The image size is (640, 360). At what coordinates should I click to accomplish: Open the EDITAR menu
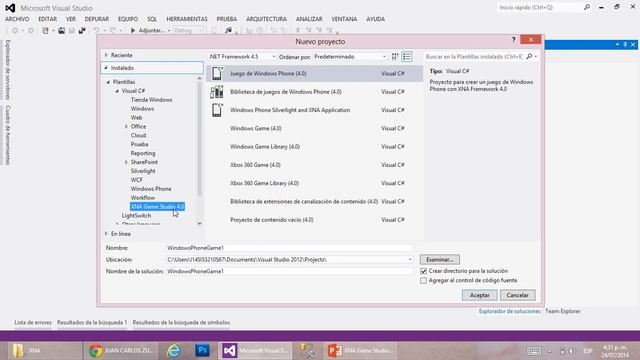click(48, 19)
